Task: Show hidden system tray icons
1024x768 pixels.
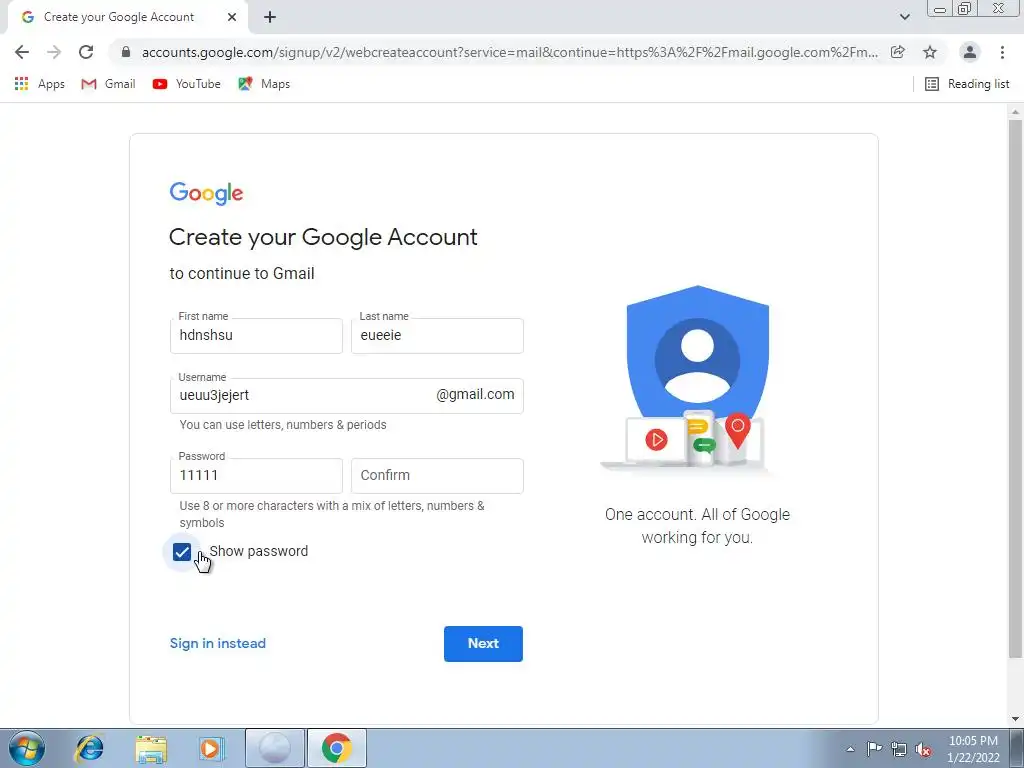Action: tap(850, 749)
